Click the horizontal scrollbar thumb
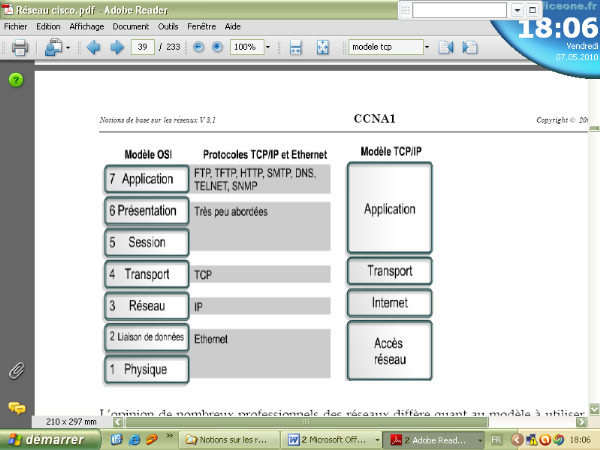The width and height of the screenshot is (600, 450). pos(307,422)
